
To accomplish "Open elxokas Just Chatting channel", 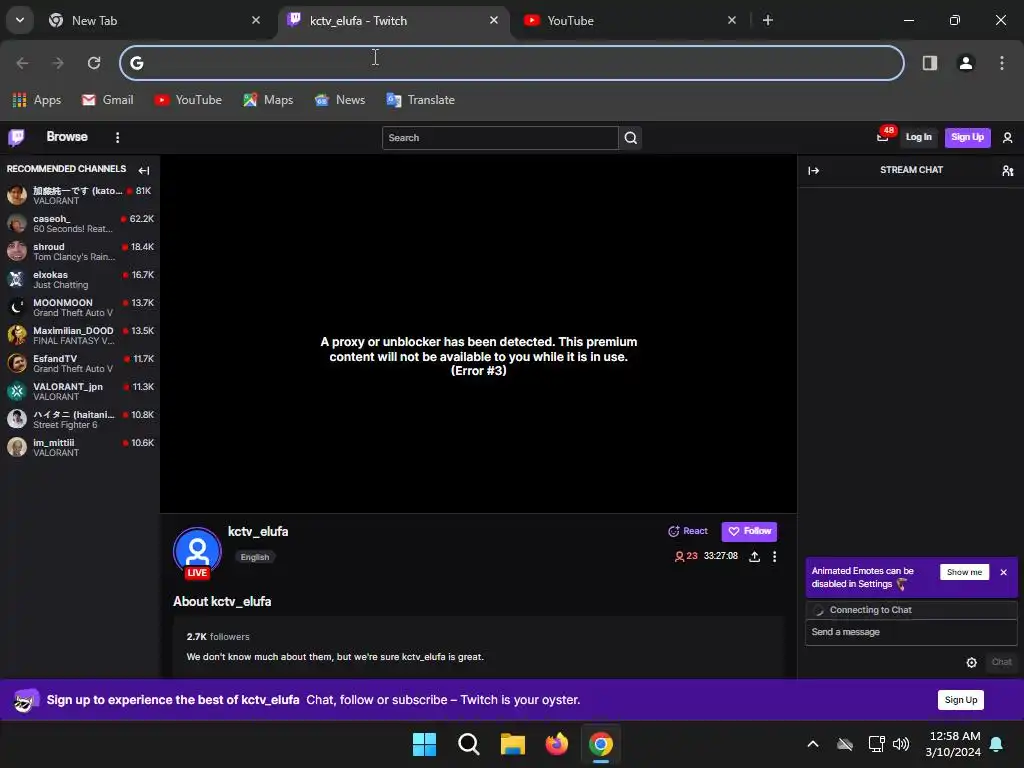I will pos(80,280).
